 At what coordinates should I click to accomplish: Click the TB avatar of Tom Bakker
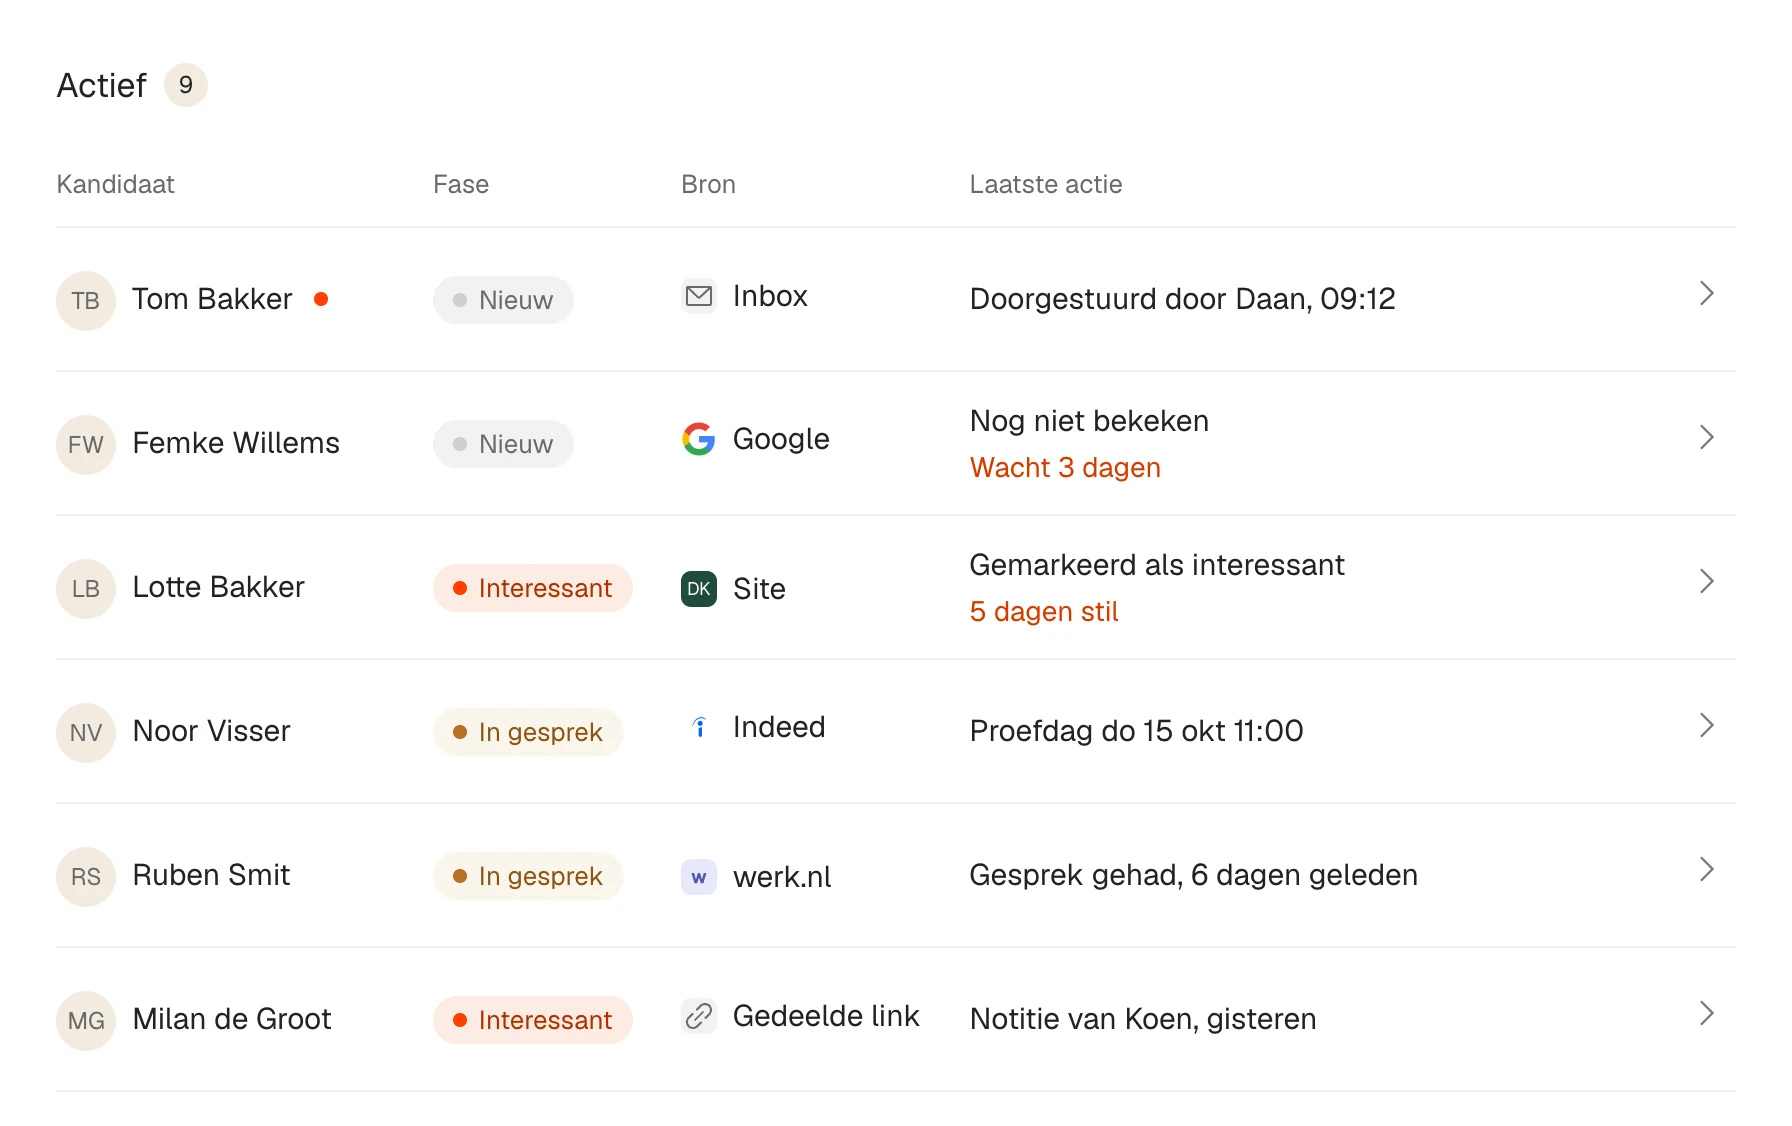coord(86,300)
